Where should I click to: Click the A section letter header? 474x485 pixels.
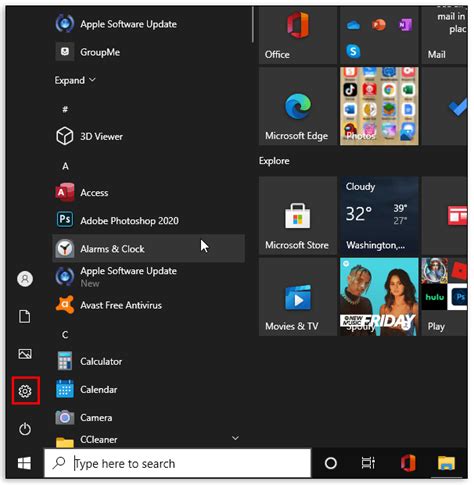click(65, 166)
